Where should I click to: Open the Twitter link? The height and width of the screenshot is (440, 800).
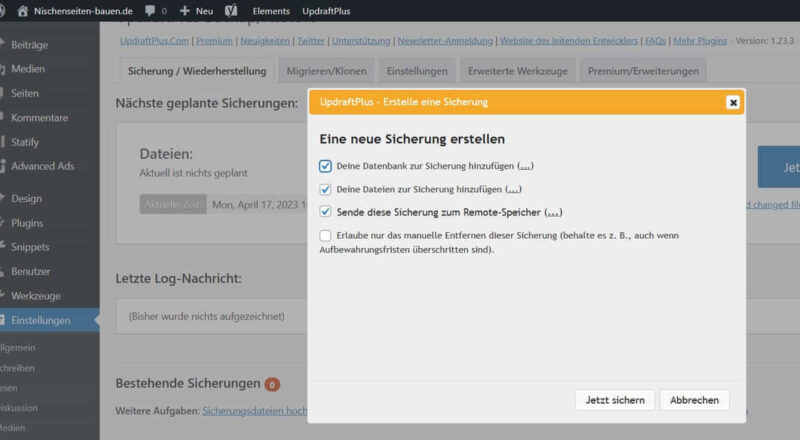pyautogui.click(x=311, y=41)
